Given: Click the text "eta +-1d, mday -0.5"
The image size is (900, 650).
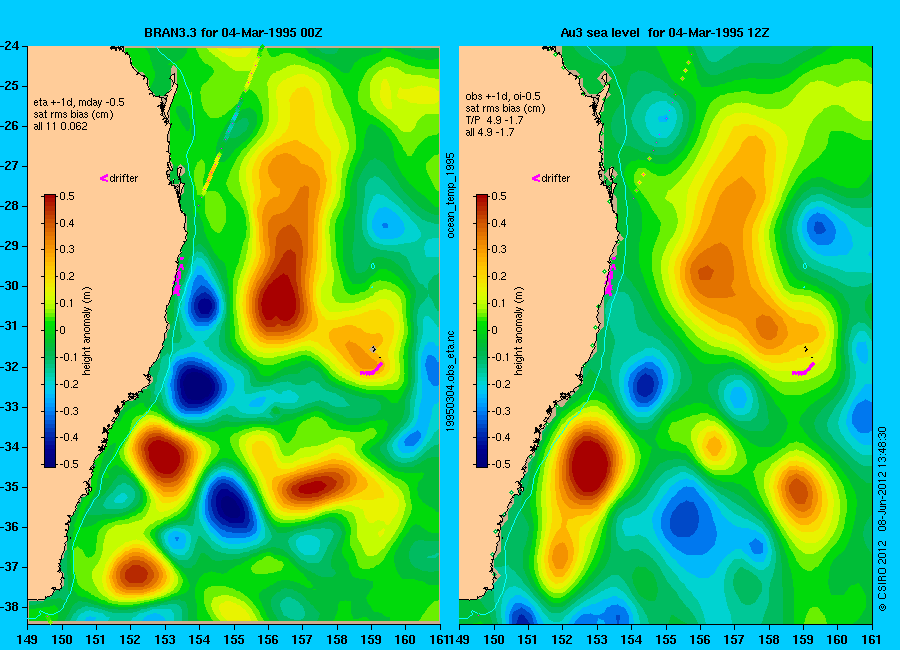Looking at the screenshot, I should point(79,102).
